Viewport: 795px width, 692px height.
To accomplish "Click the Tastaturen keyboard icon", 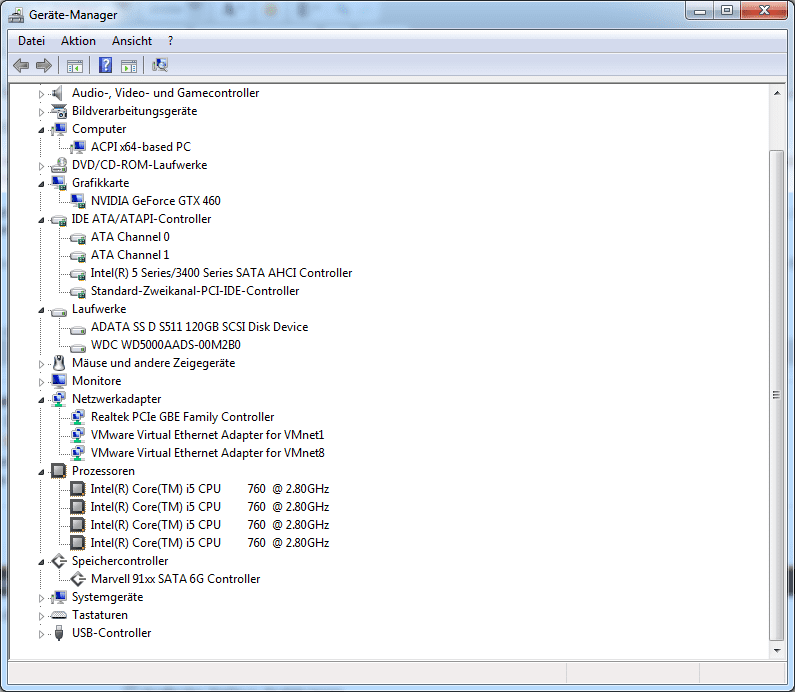I will click(x=59, y=615).
